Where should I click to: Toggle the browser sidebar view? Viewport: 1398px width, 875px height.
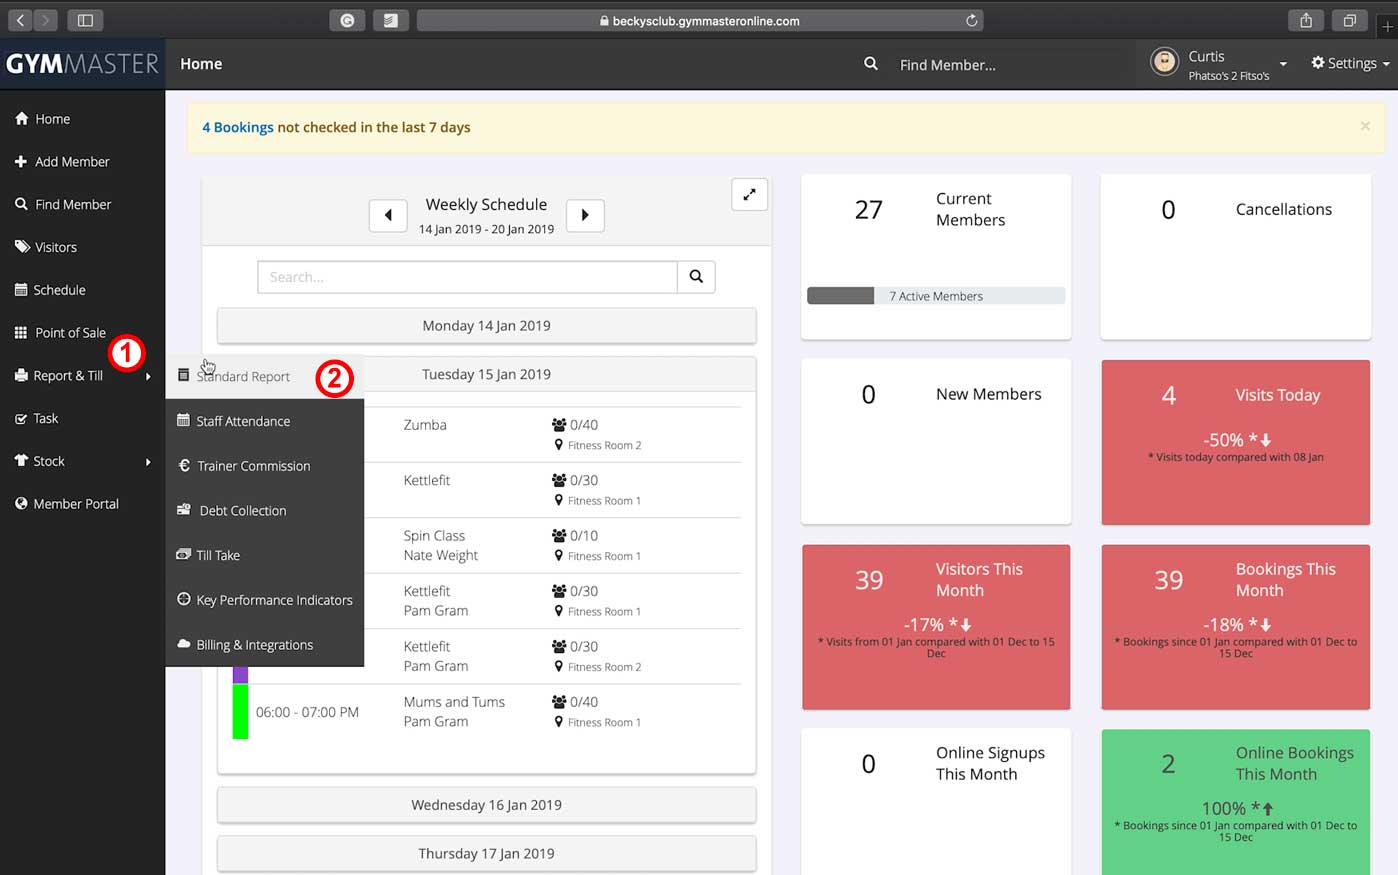(x=85, y=21)
